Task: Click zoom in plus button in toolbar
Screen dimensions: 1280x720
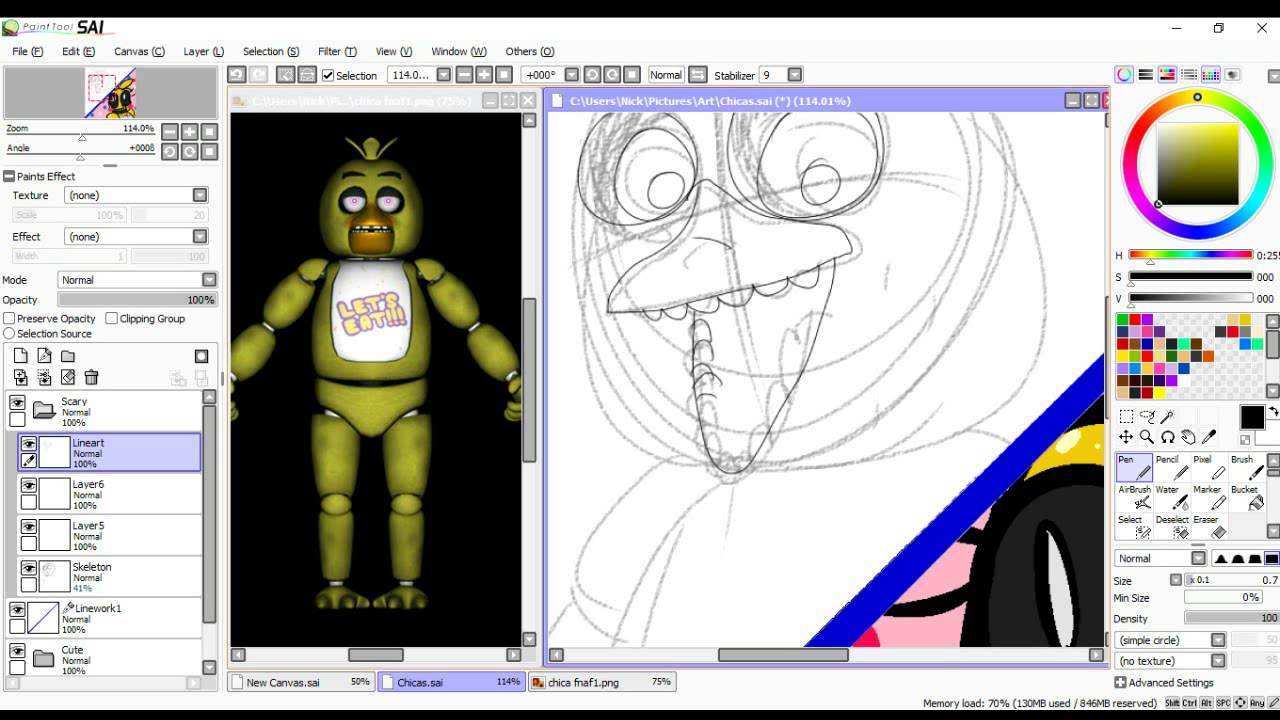Action: pyautogui.click(x=484, y=75)
